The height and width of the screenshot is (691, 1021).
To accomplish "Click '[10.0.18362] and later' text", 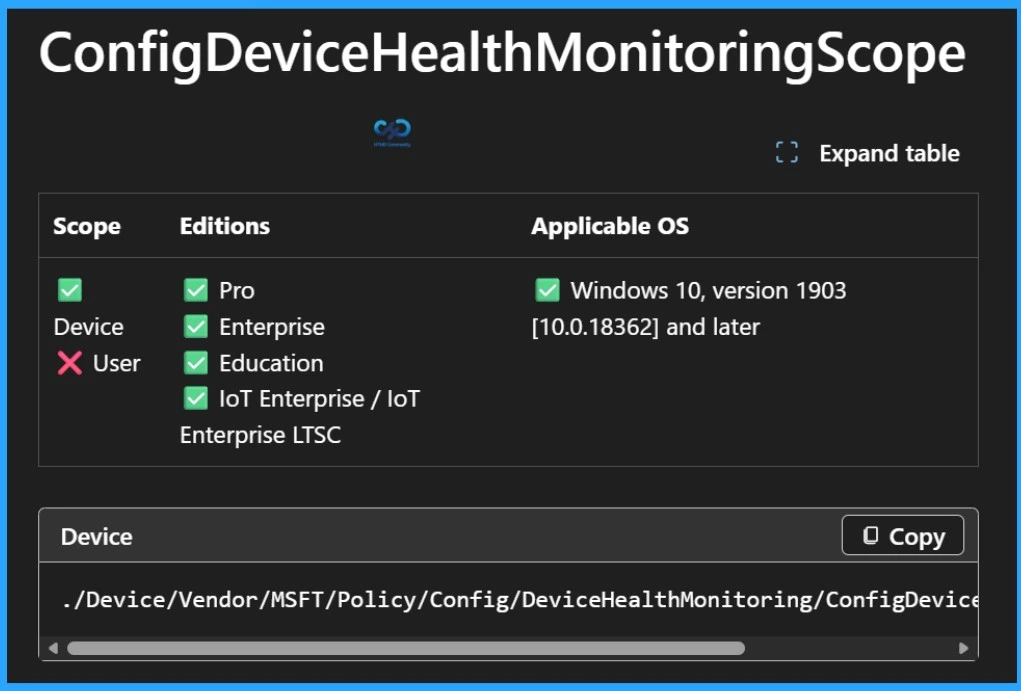I will point(646,327).
